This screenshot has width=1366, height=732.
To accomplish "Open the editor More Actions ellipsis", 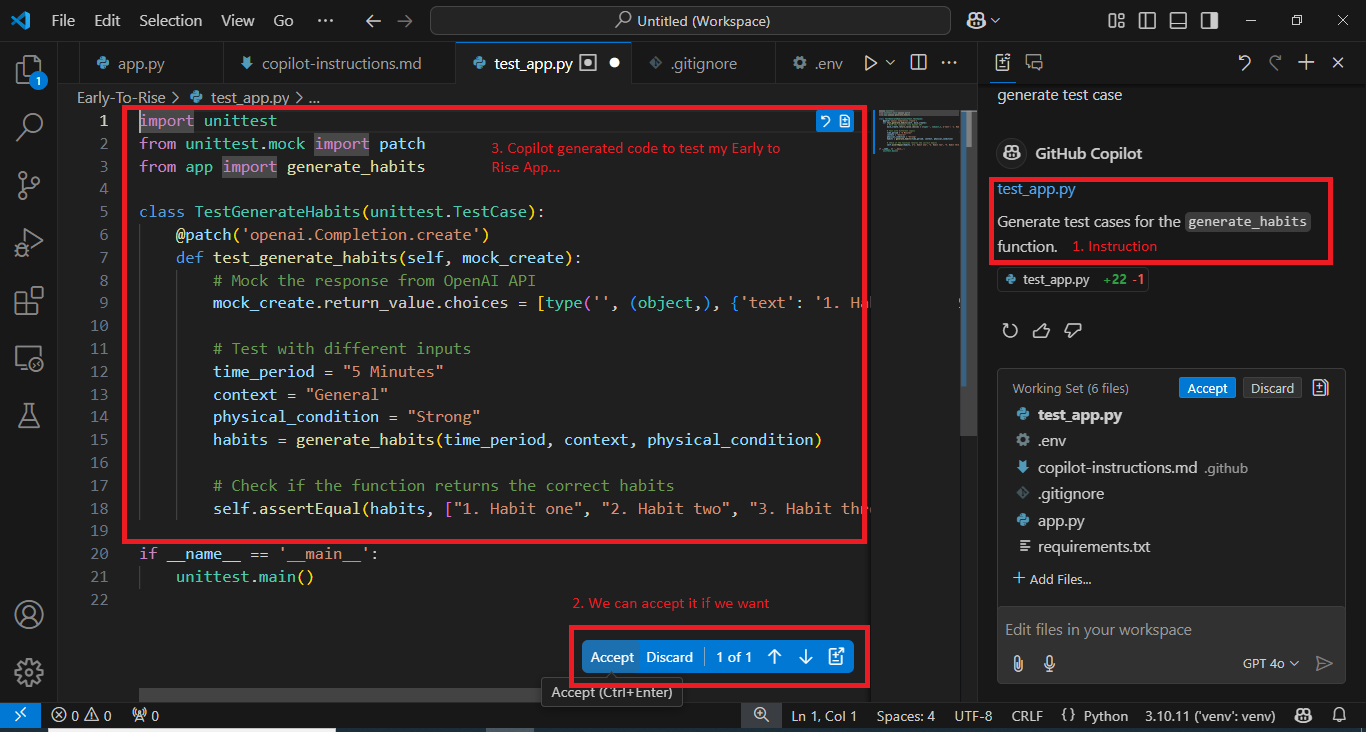I will pyautogui.click(x=949, y=63).
